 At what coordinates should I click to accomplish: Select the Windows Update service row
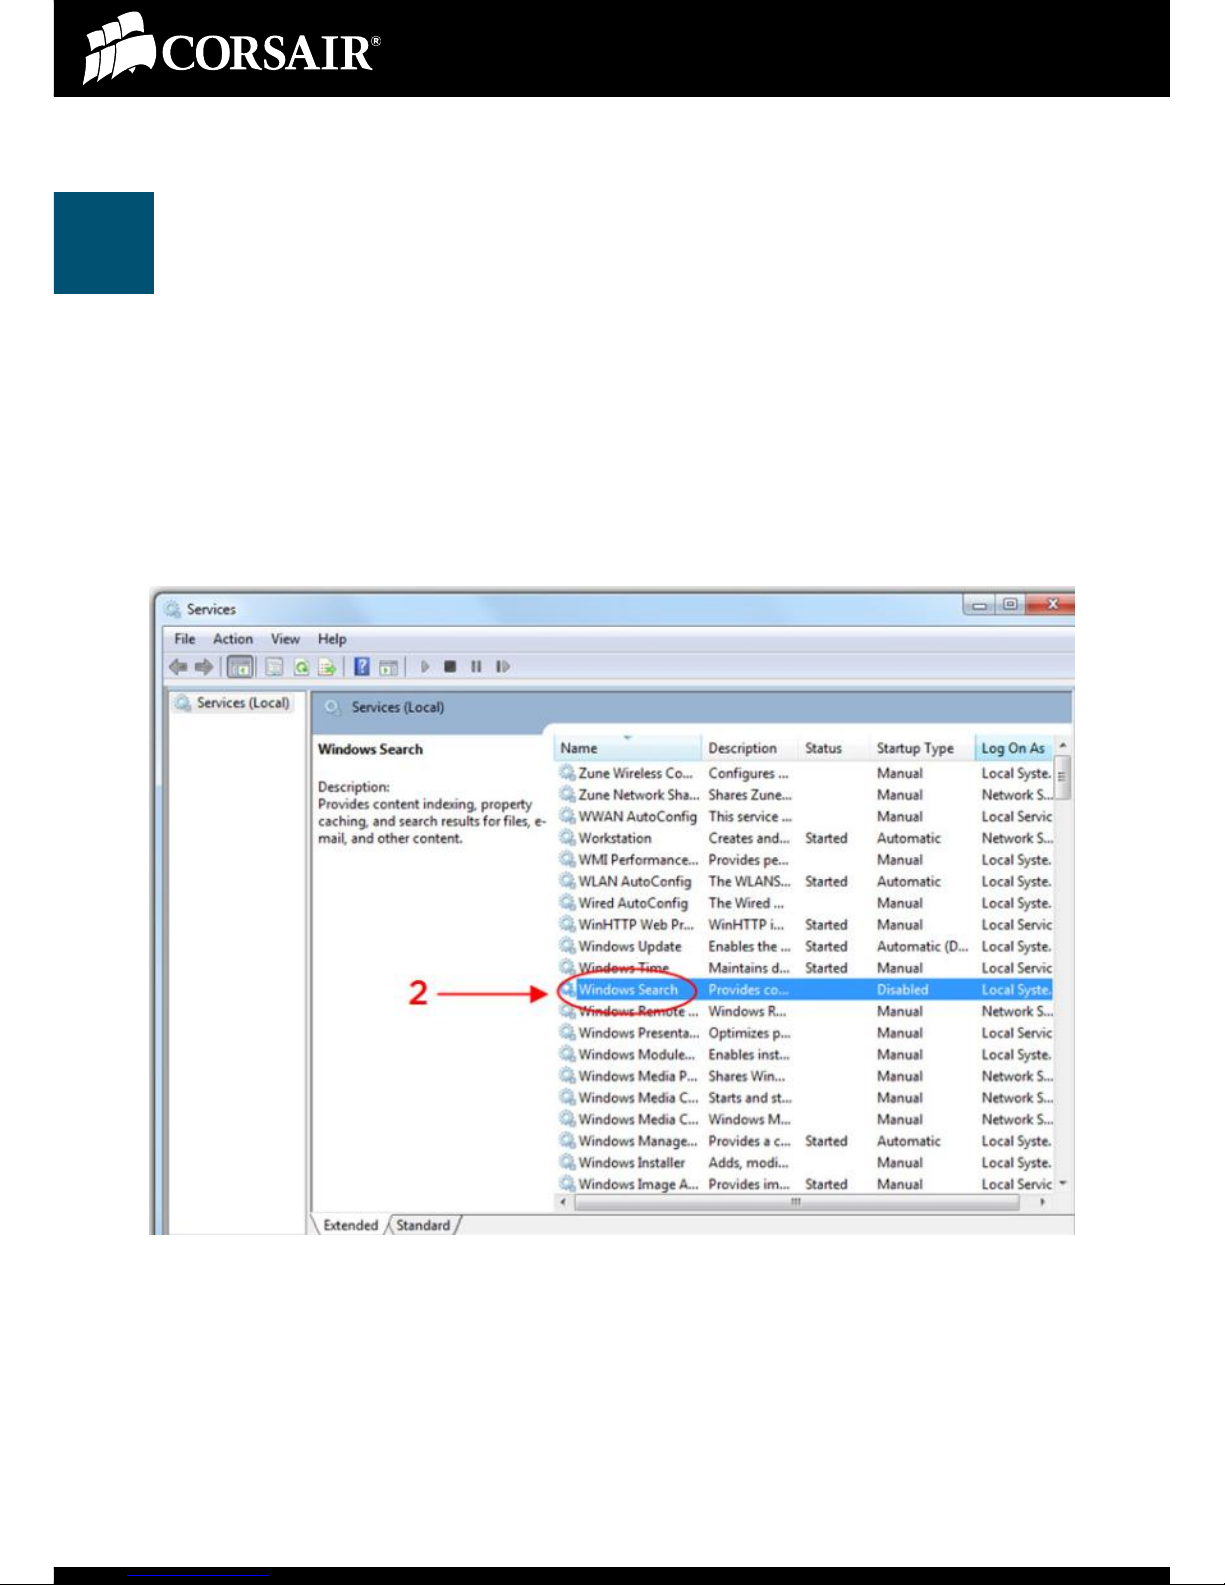pyautogui.click(x=629, y=946)
